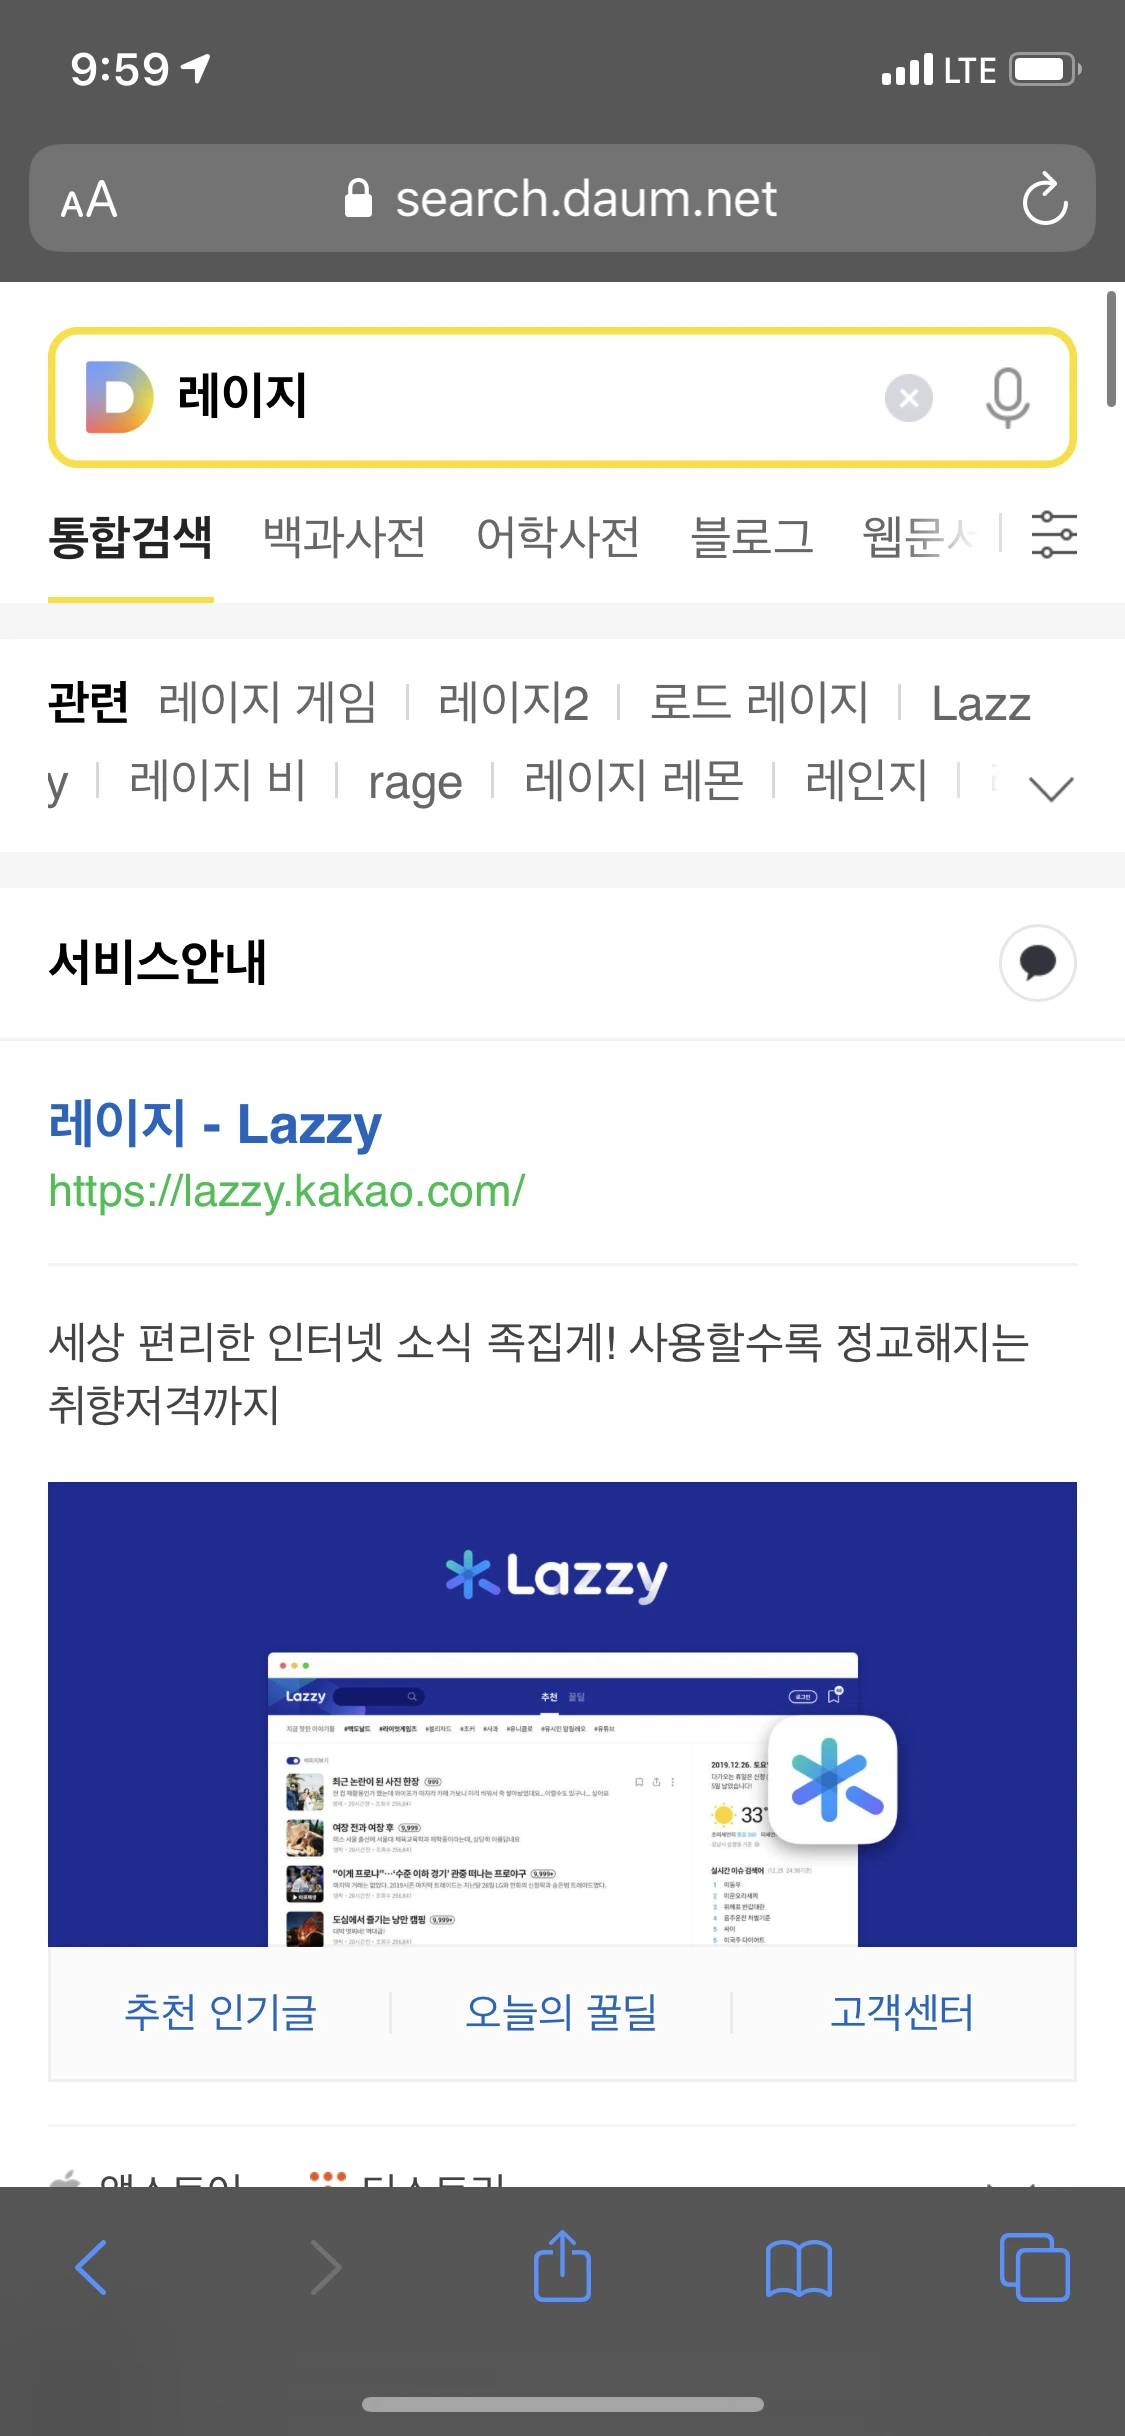Viewport: 1125px width, 2436px height.
Task: Tap the Safari reload page icon
Action: 1045,198
